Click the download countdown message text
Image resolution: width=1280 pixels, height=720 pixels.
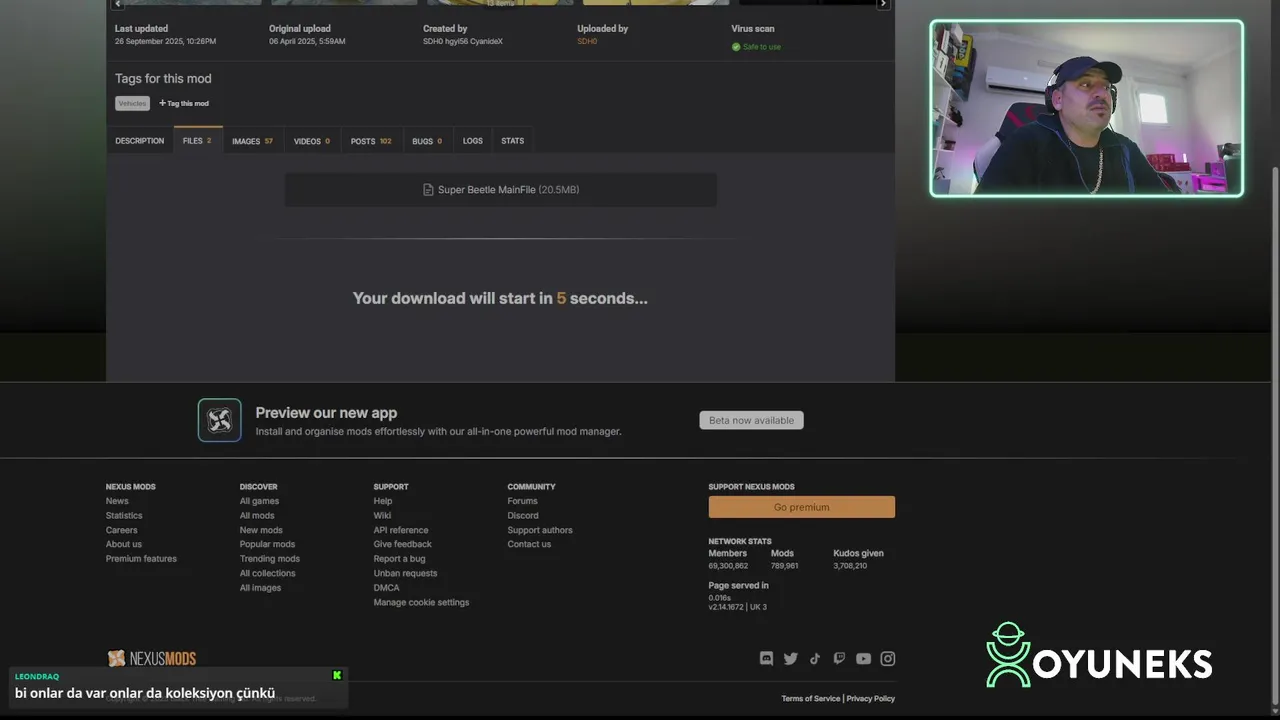click(500, 298)
